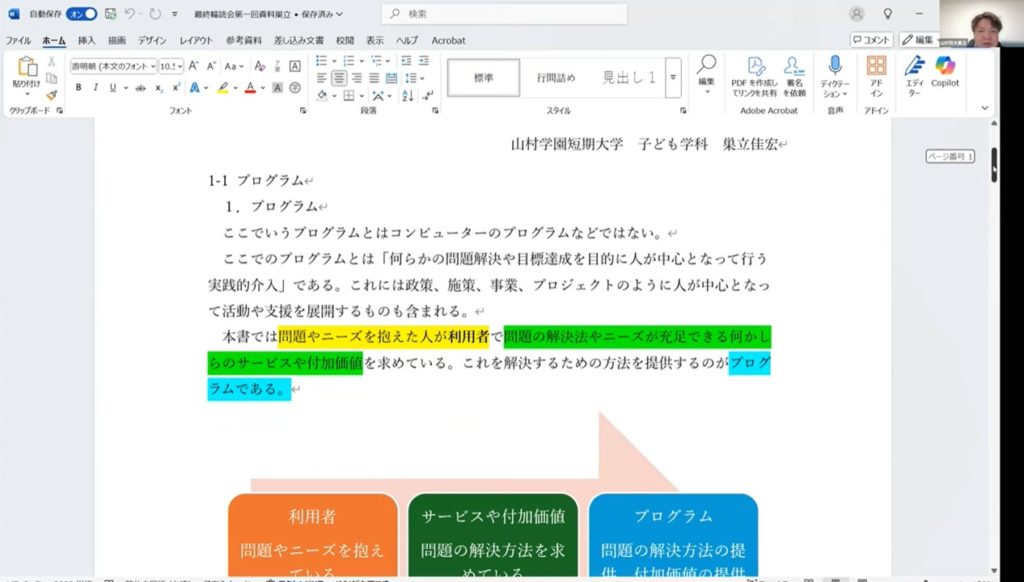Expand the styles gallery more arrow
The image size is (1024, 582).
(x=673, y=77)
